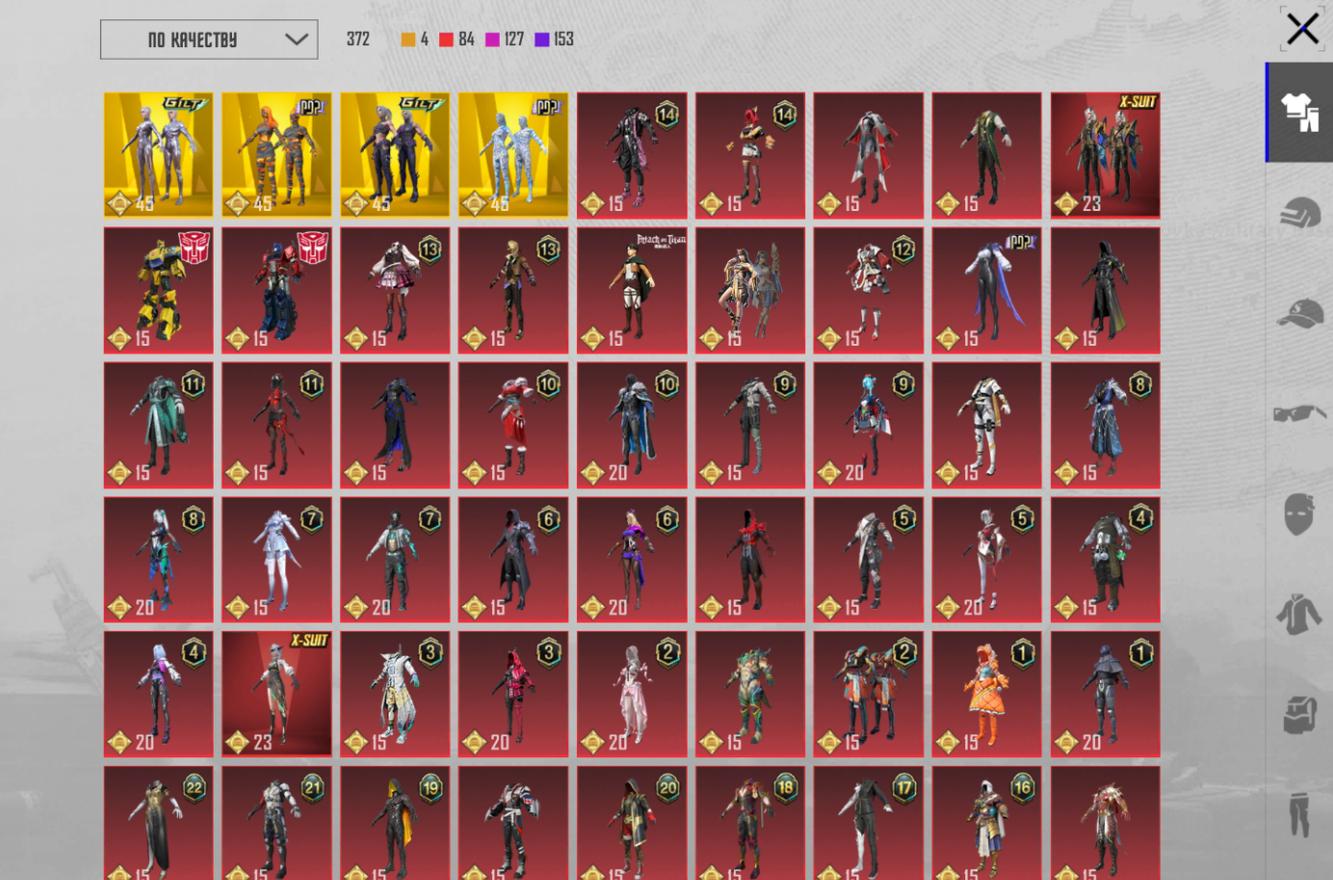Screen dimensions: 1333x880
Task: Filter by pink quality count 127
Action: point(505,40)
